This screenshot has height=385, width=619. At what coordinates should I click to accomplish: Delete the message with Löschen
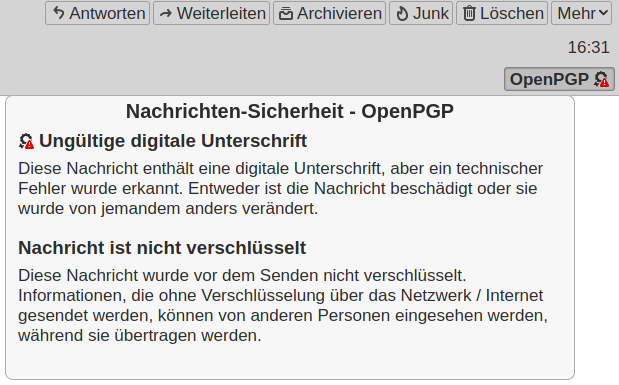click(x=502, y=13)
